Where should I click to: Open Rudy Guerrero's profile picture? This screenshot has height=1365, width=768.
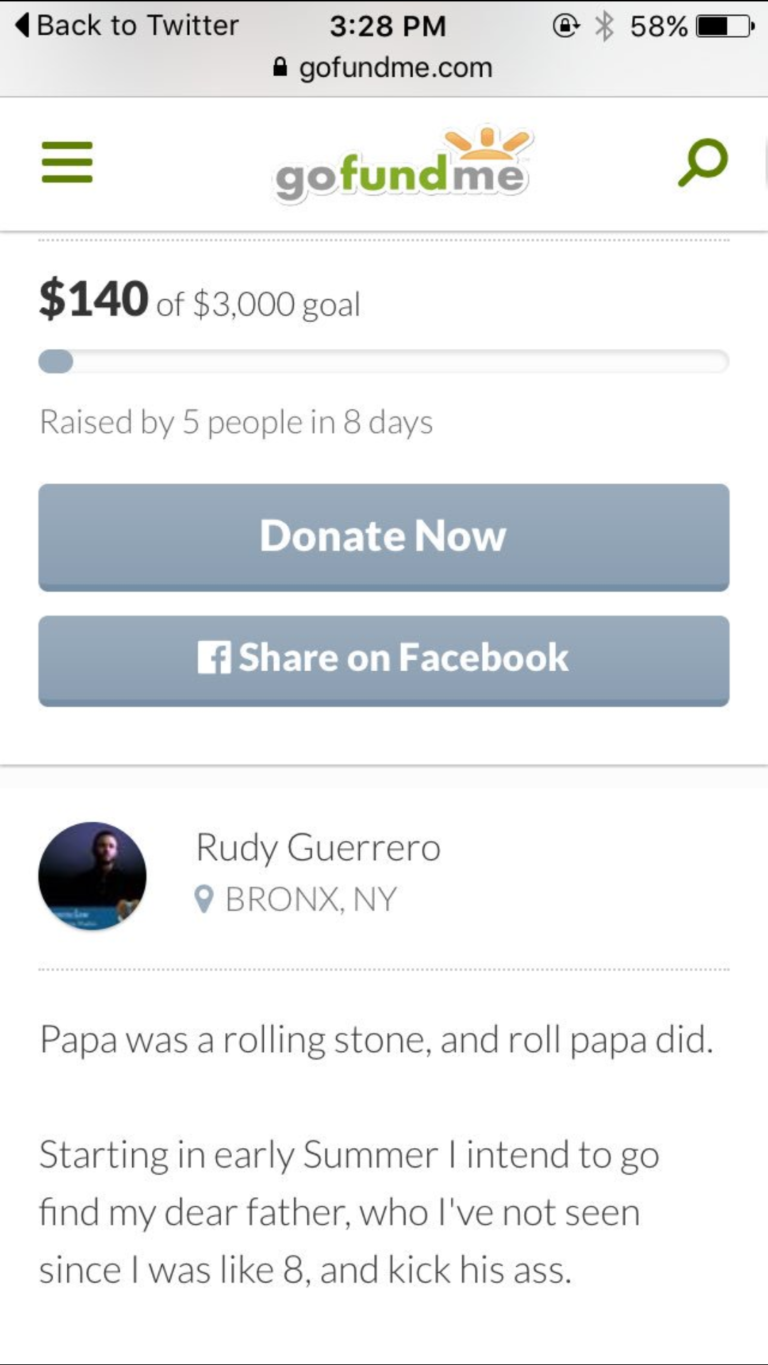[92, 876]
